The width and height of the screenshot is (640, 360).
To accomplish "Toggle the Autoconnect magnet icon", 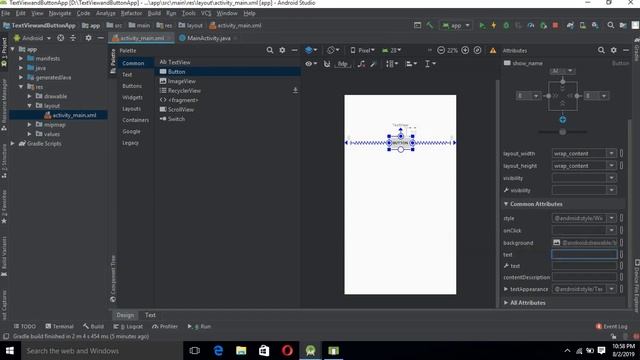I will (327, 64).
